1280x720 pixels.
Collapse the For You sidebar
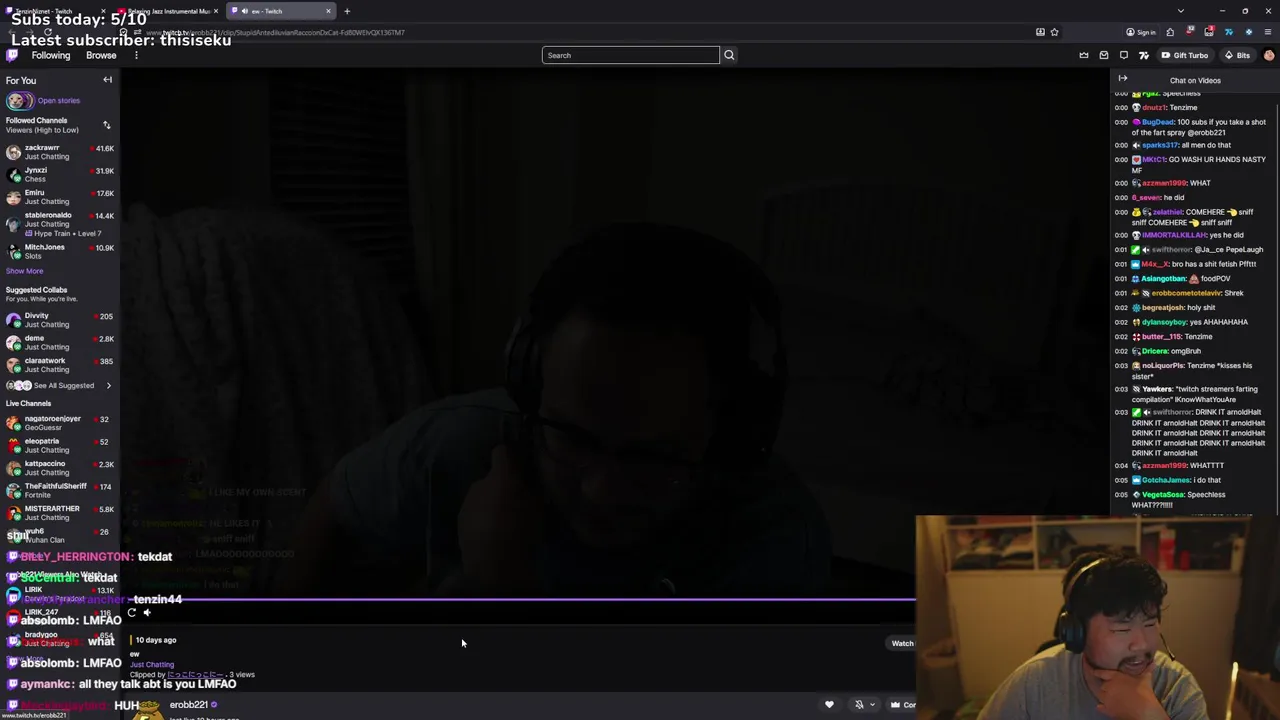[x=108, y=80]
